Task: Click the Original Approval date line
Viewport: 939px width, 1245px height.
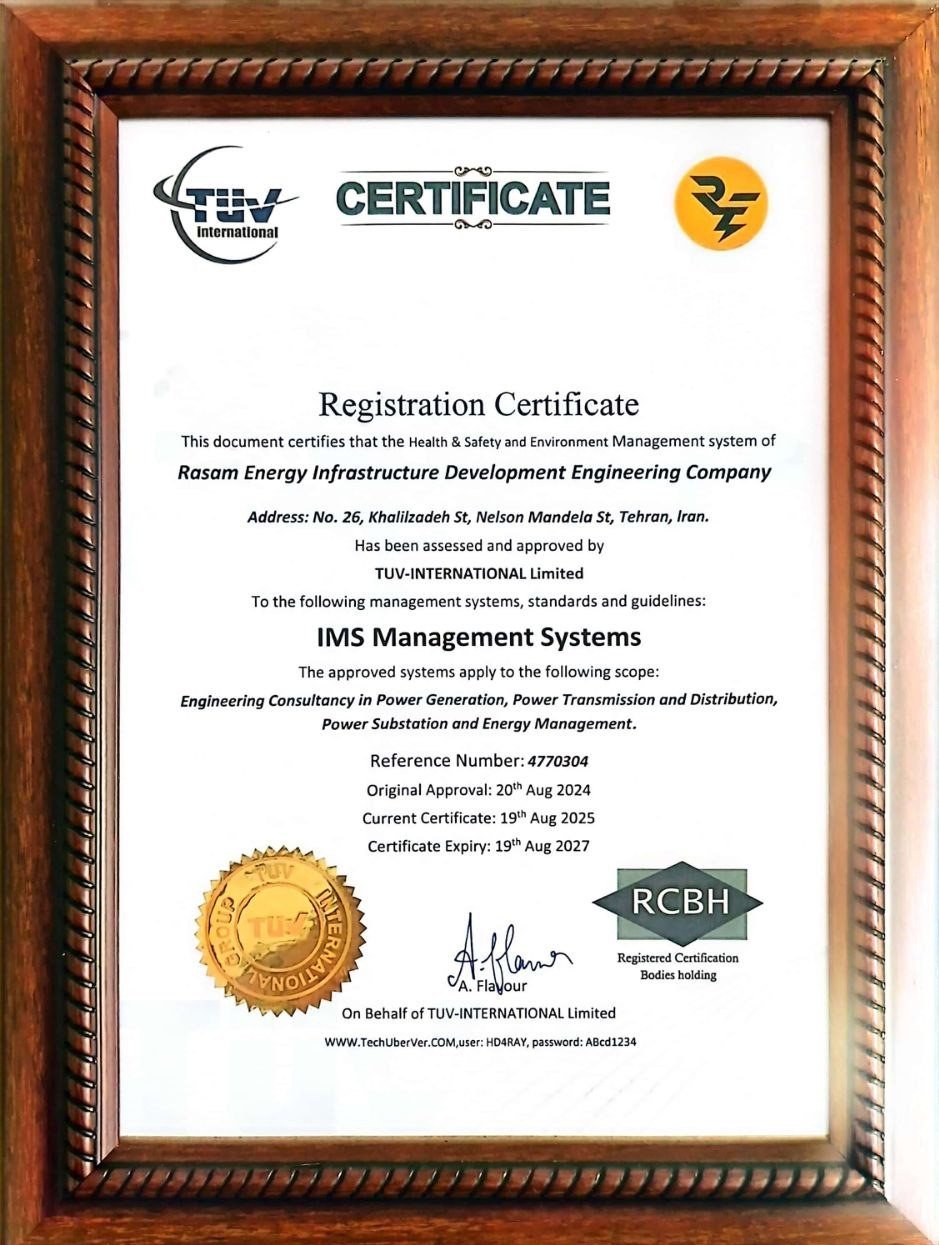Action: click(479, 789)
